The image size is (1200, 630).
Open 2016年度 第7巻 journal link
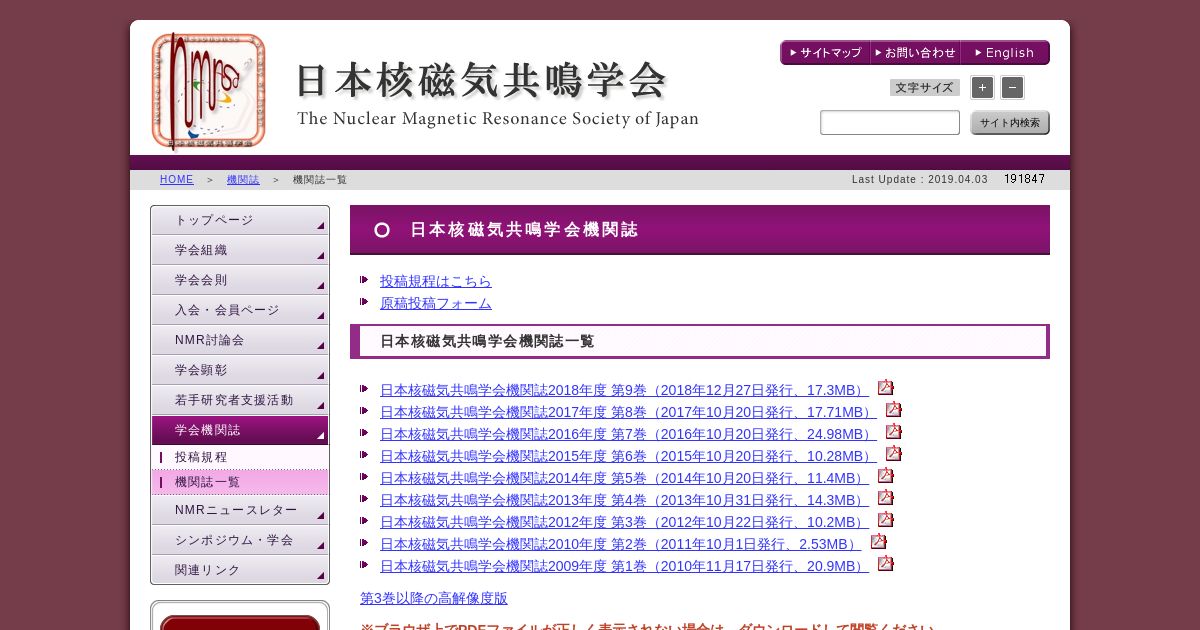(x=628, y=434)
